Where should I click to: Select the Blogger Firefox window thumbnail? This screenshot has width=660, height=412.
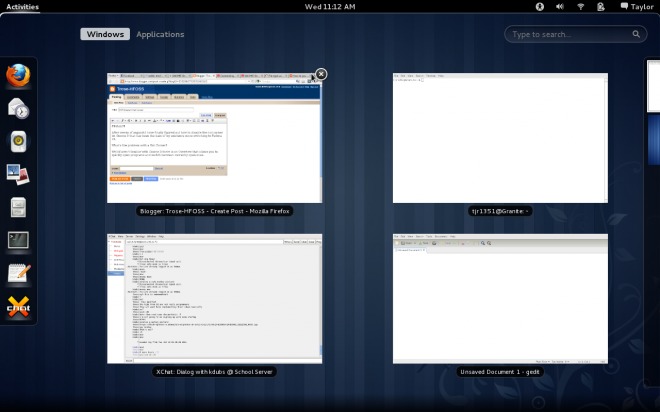[215, 138]
